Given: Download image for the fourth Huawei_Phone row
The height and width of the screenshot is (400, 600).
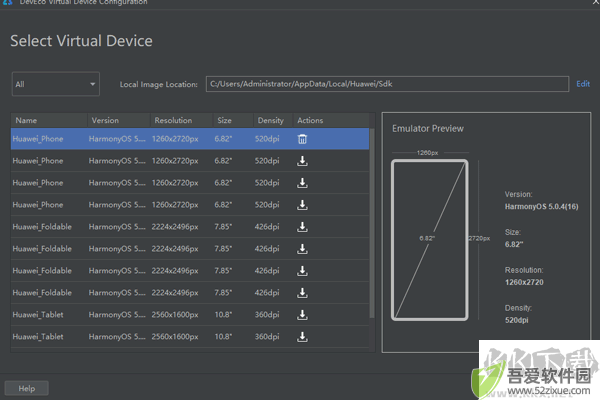Looking at the screenshot, I should click(x=302, y=205).
